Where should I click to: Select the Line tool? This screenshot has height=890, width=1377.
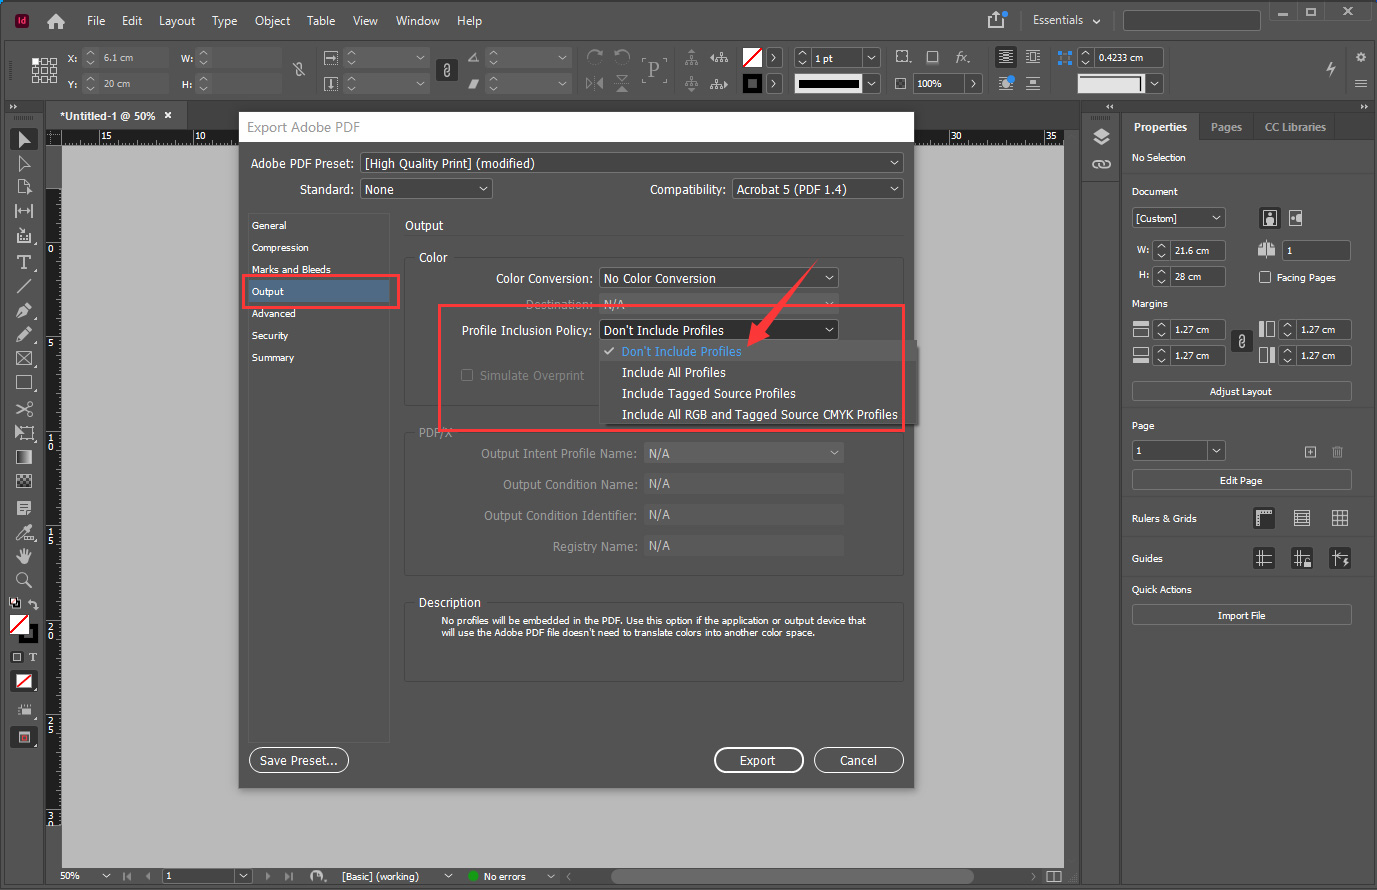[x=24, y=286]
